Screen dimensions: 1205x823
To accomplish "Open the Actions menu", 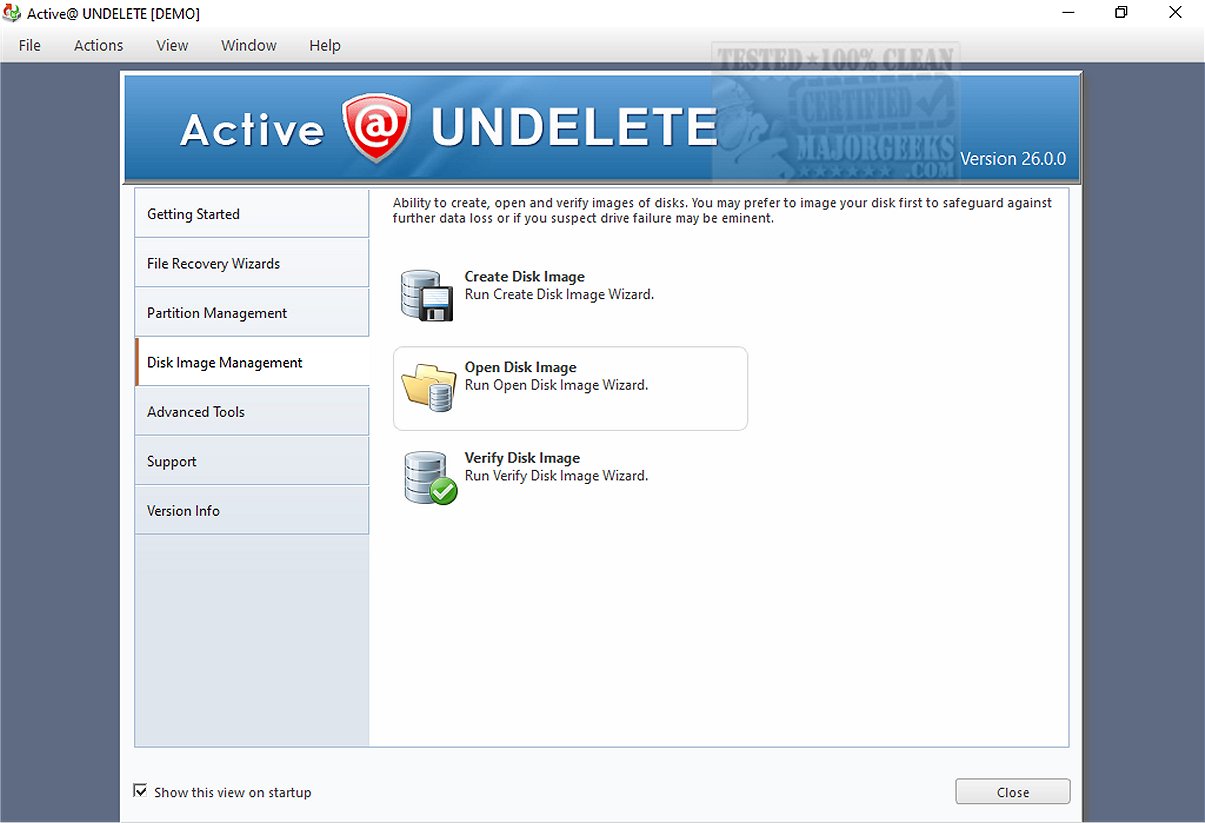I will coord(99,45).
